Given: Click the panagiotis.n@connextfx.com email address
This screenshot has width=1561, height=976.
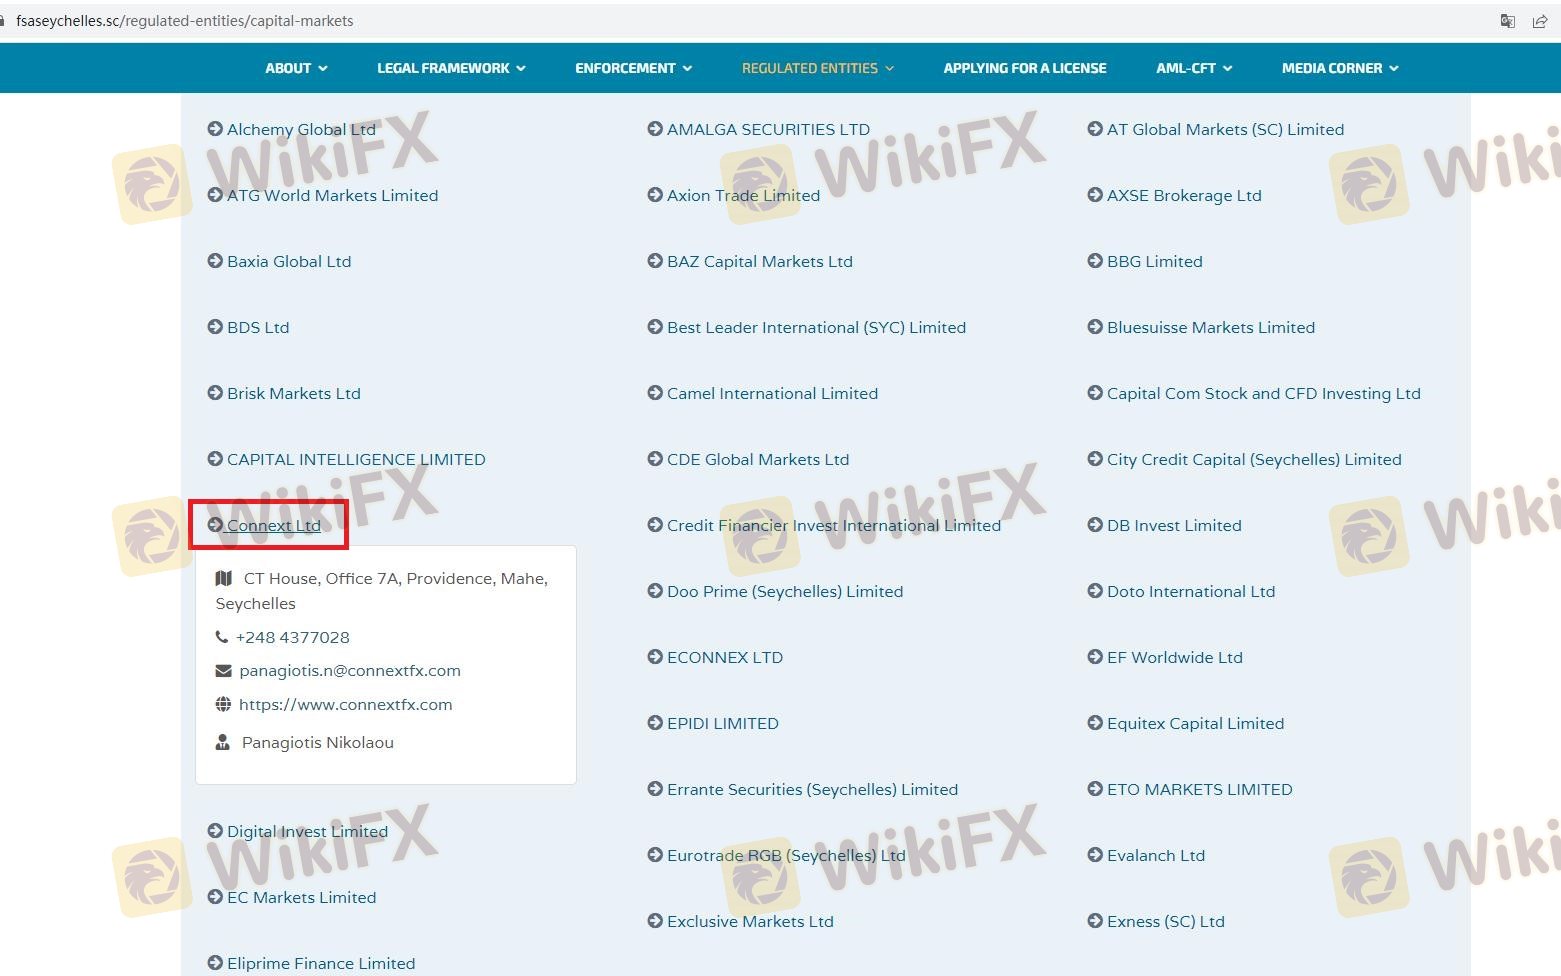Looking at the screenshot, I should point(350,670).
